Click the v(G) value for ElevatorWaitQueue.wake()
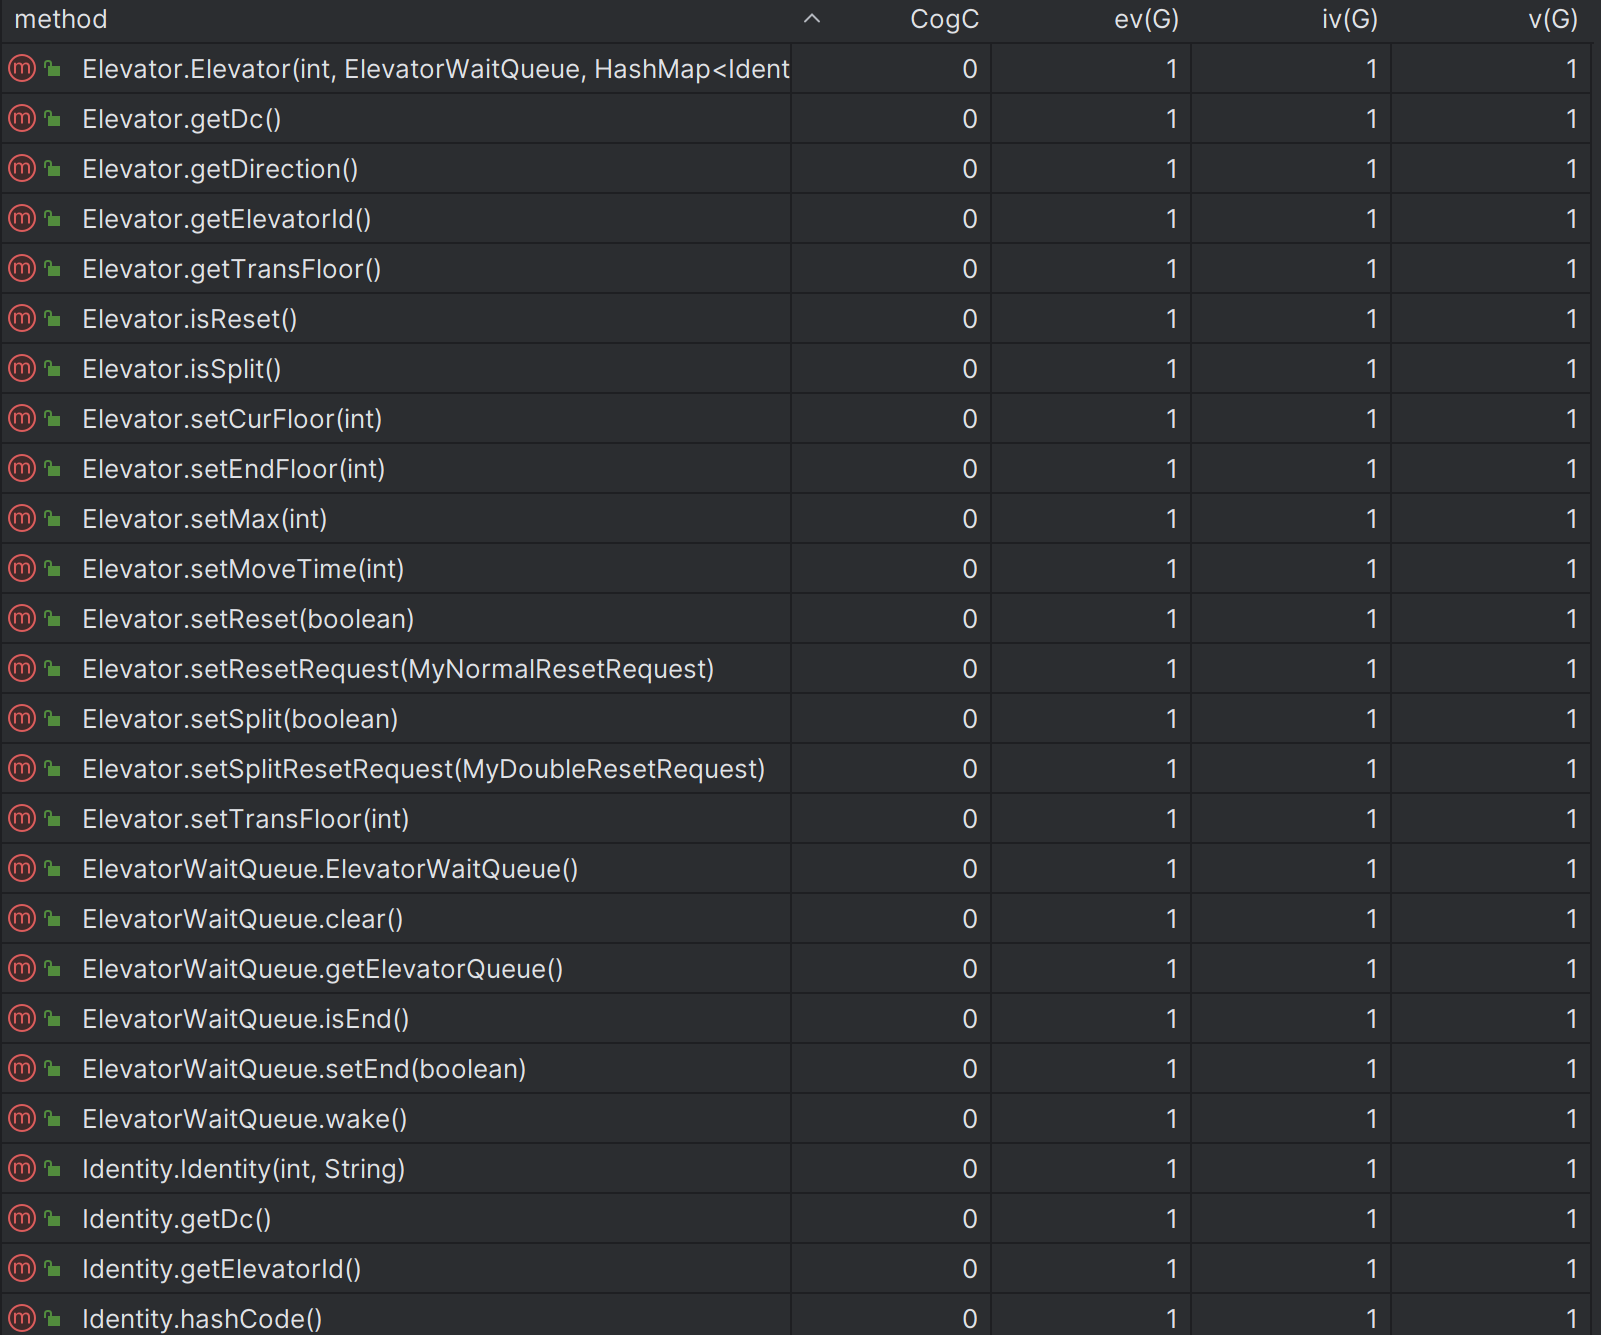Image resolution: width=1601 pixels, height=1335 pixels. point(1571,1119)
